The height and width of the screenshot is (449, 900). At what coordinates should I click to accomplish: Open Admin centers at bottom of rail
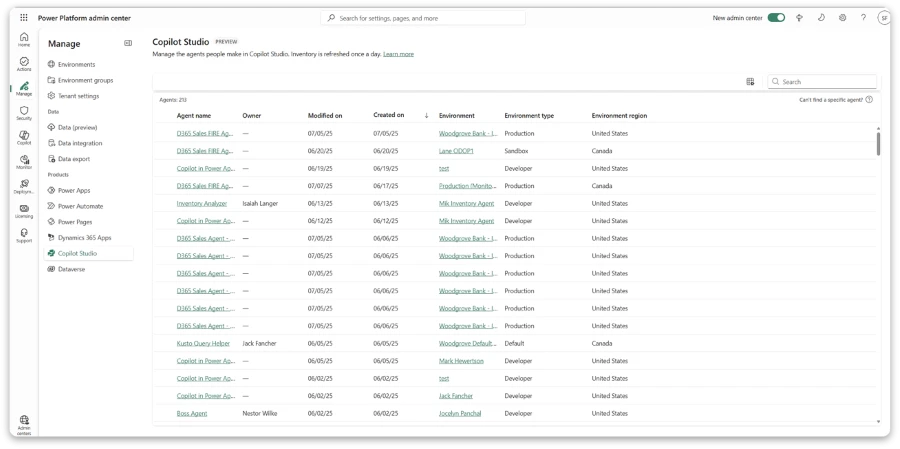coord(24,423)
